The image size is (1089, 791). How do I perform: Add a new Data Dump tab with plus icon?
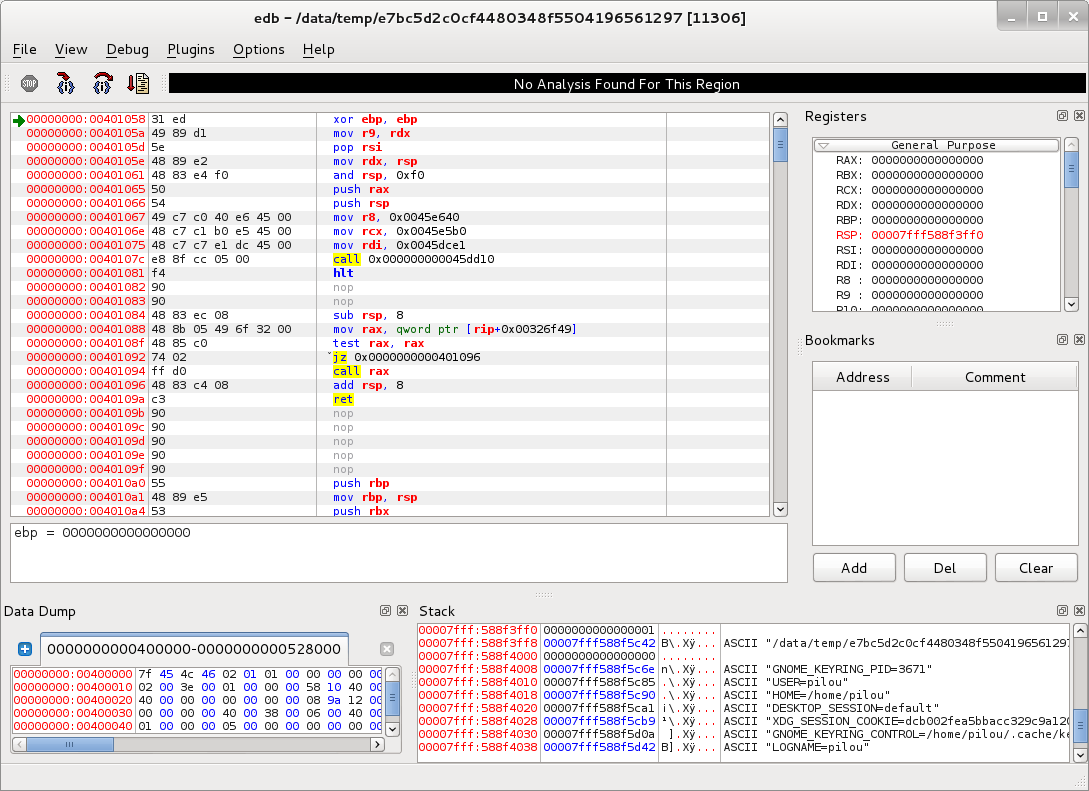coord(25,649)
